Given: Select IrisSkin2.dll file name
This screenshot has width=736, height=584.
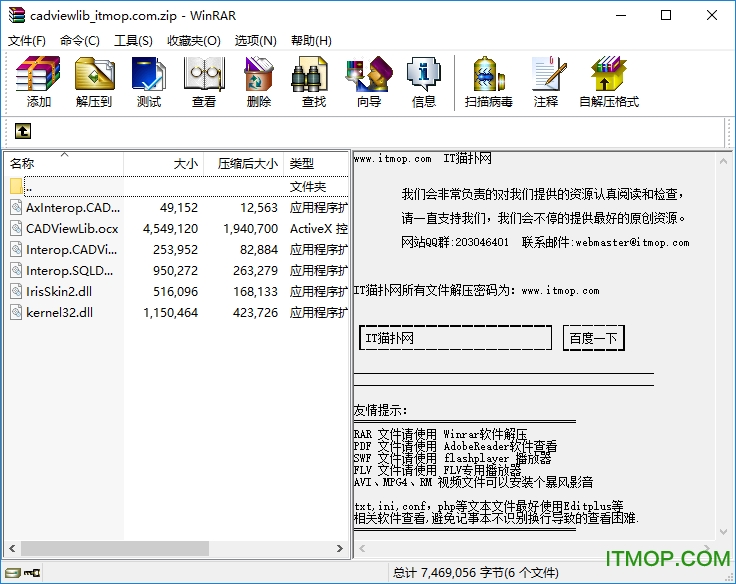Looking at the screenshot, I should 59,292.
